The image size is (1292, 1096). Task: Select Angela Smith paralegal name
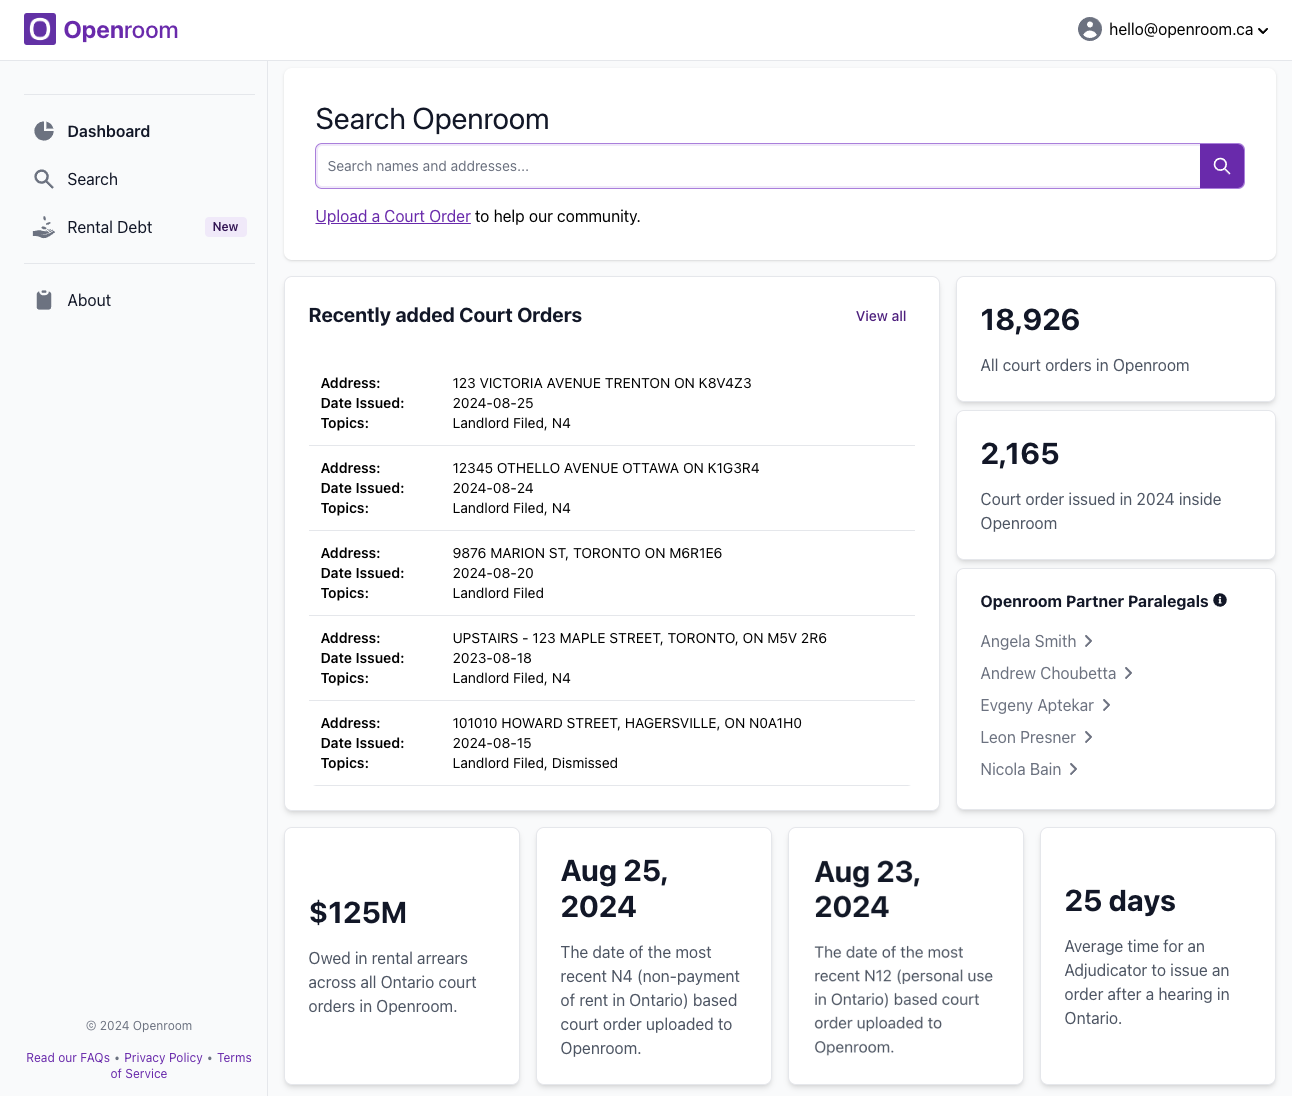tap(1028, 641)
